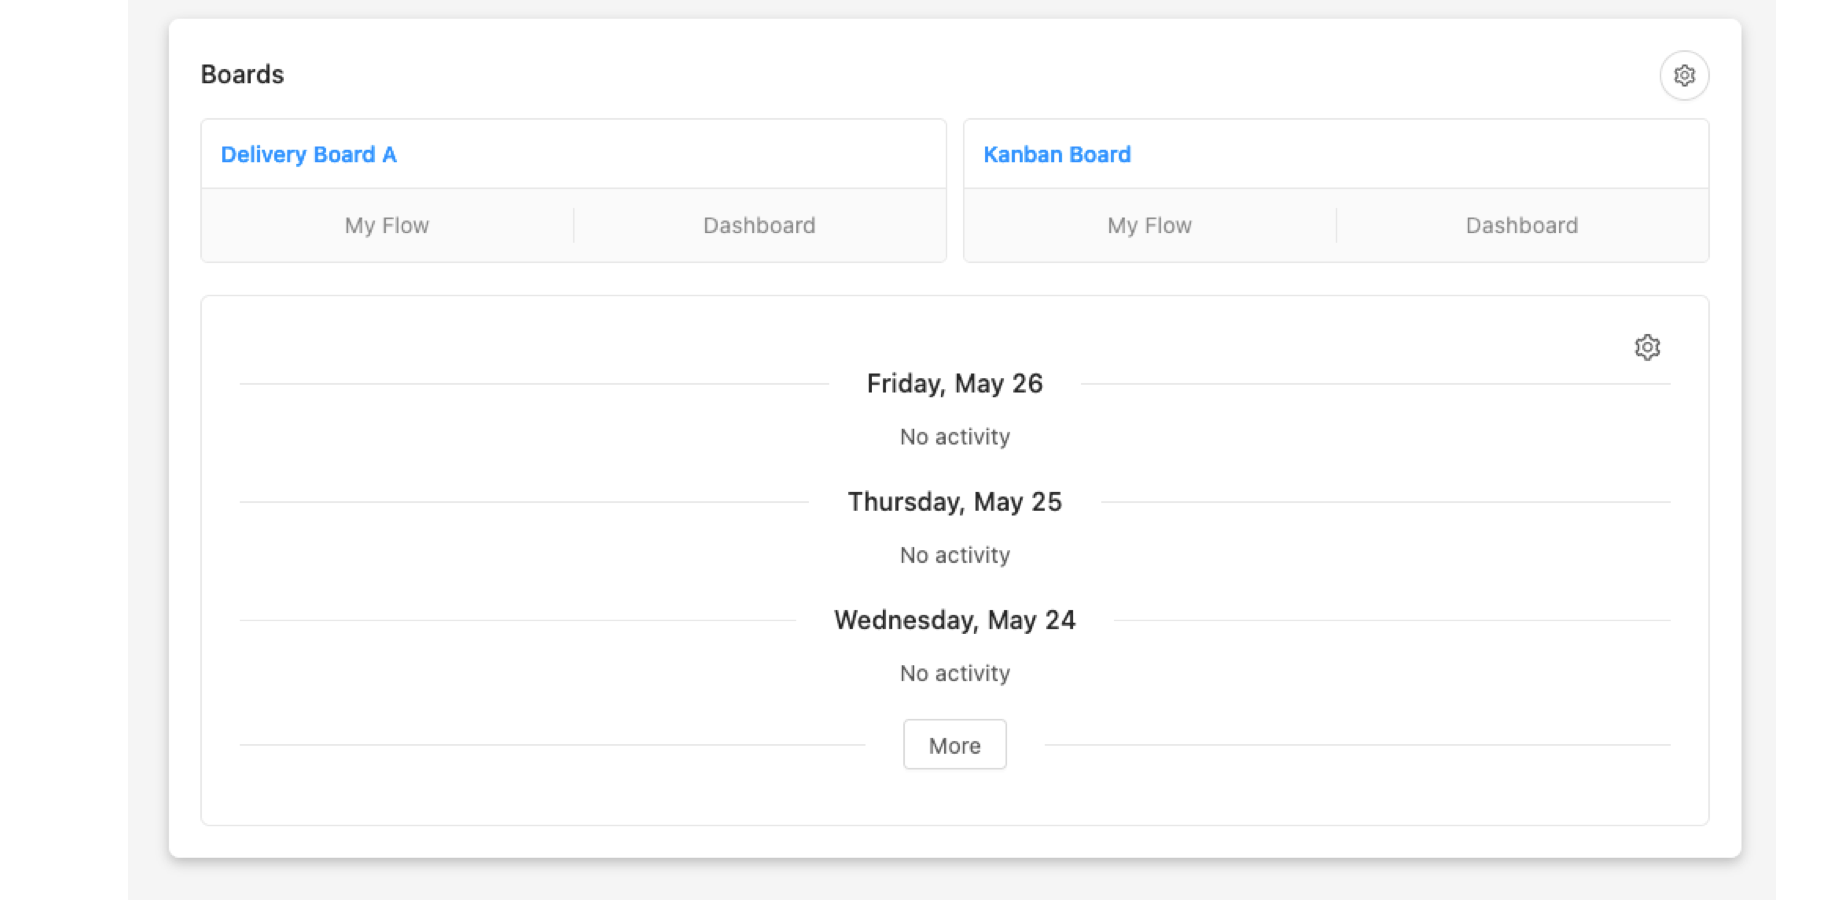1840x900 pixels.
Task: Select My Flow under Delivery Board A
Action: pos(387,226)
